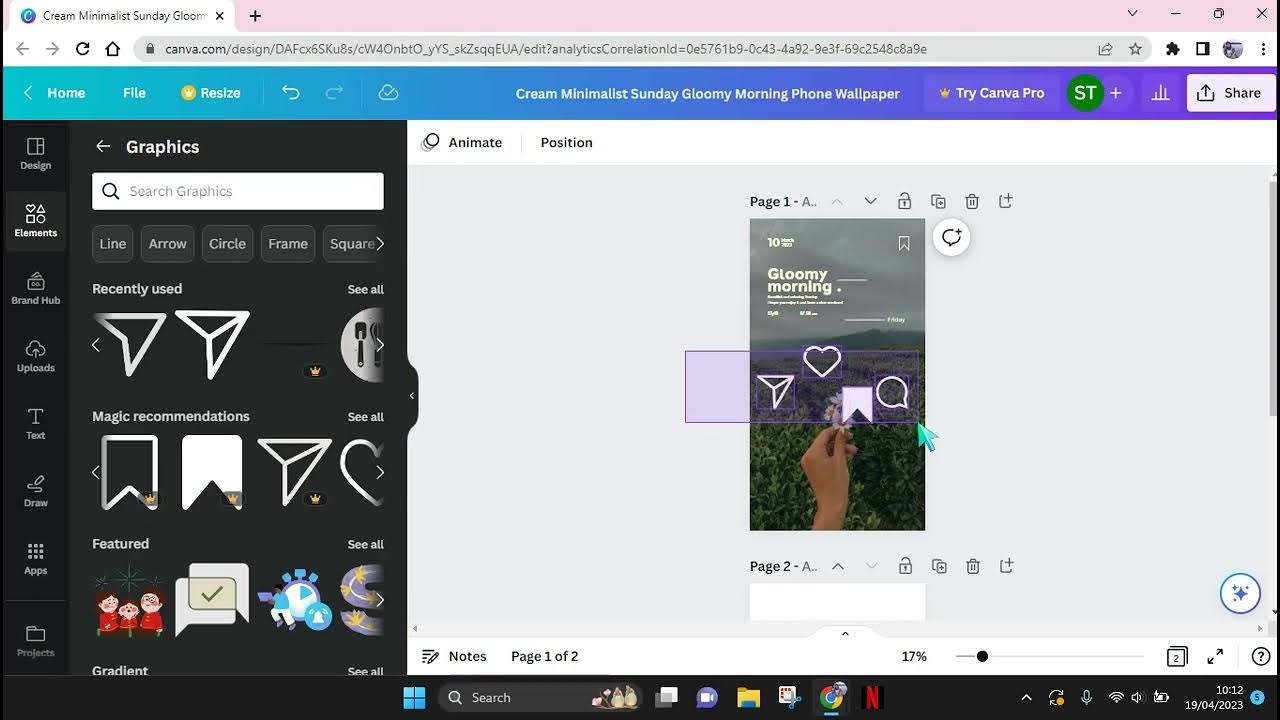Open Netflix from the taskbar
This screenshot has height=720, width=1280.
click(871, 697)
